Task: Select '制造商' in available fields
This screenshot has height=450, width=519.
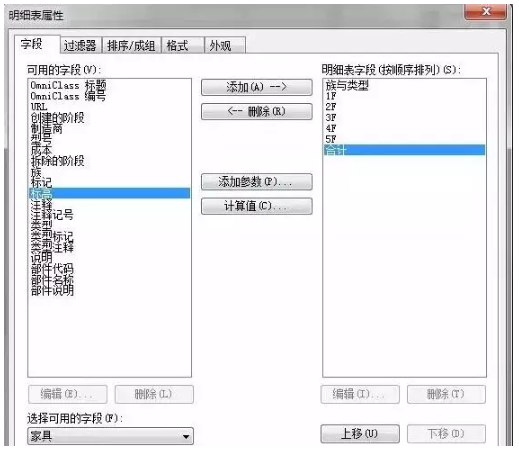Action: pyautogui.click(x=109, y=128)
